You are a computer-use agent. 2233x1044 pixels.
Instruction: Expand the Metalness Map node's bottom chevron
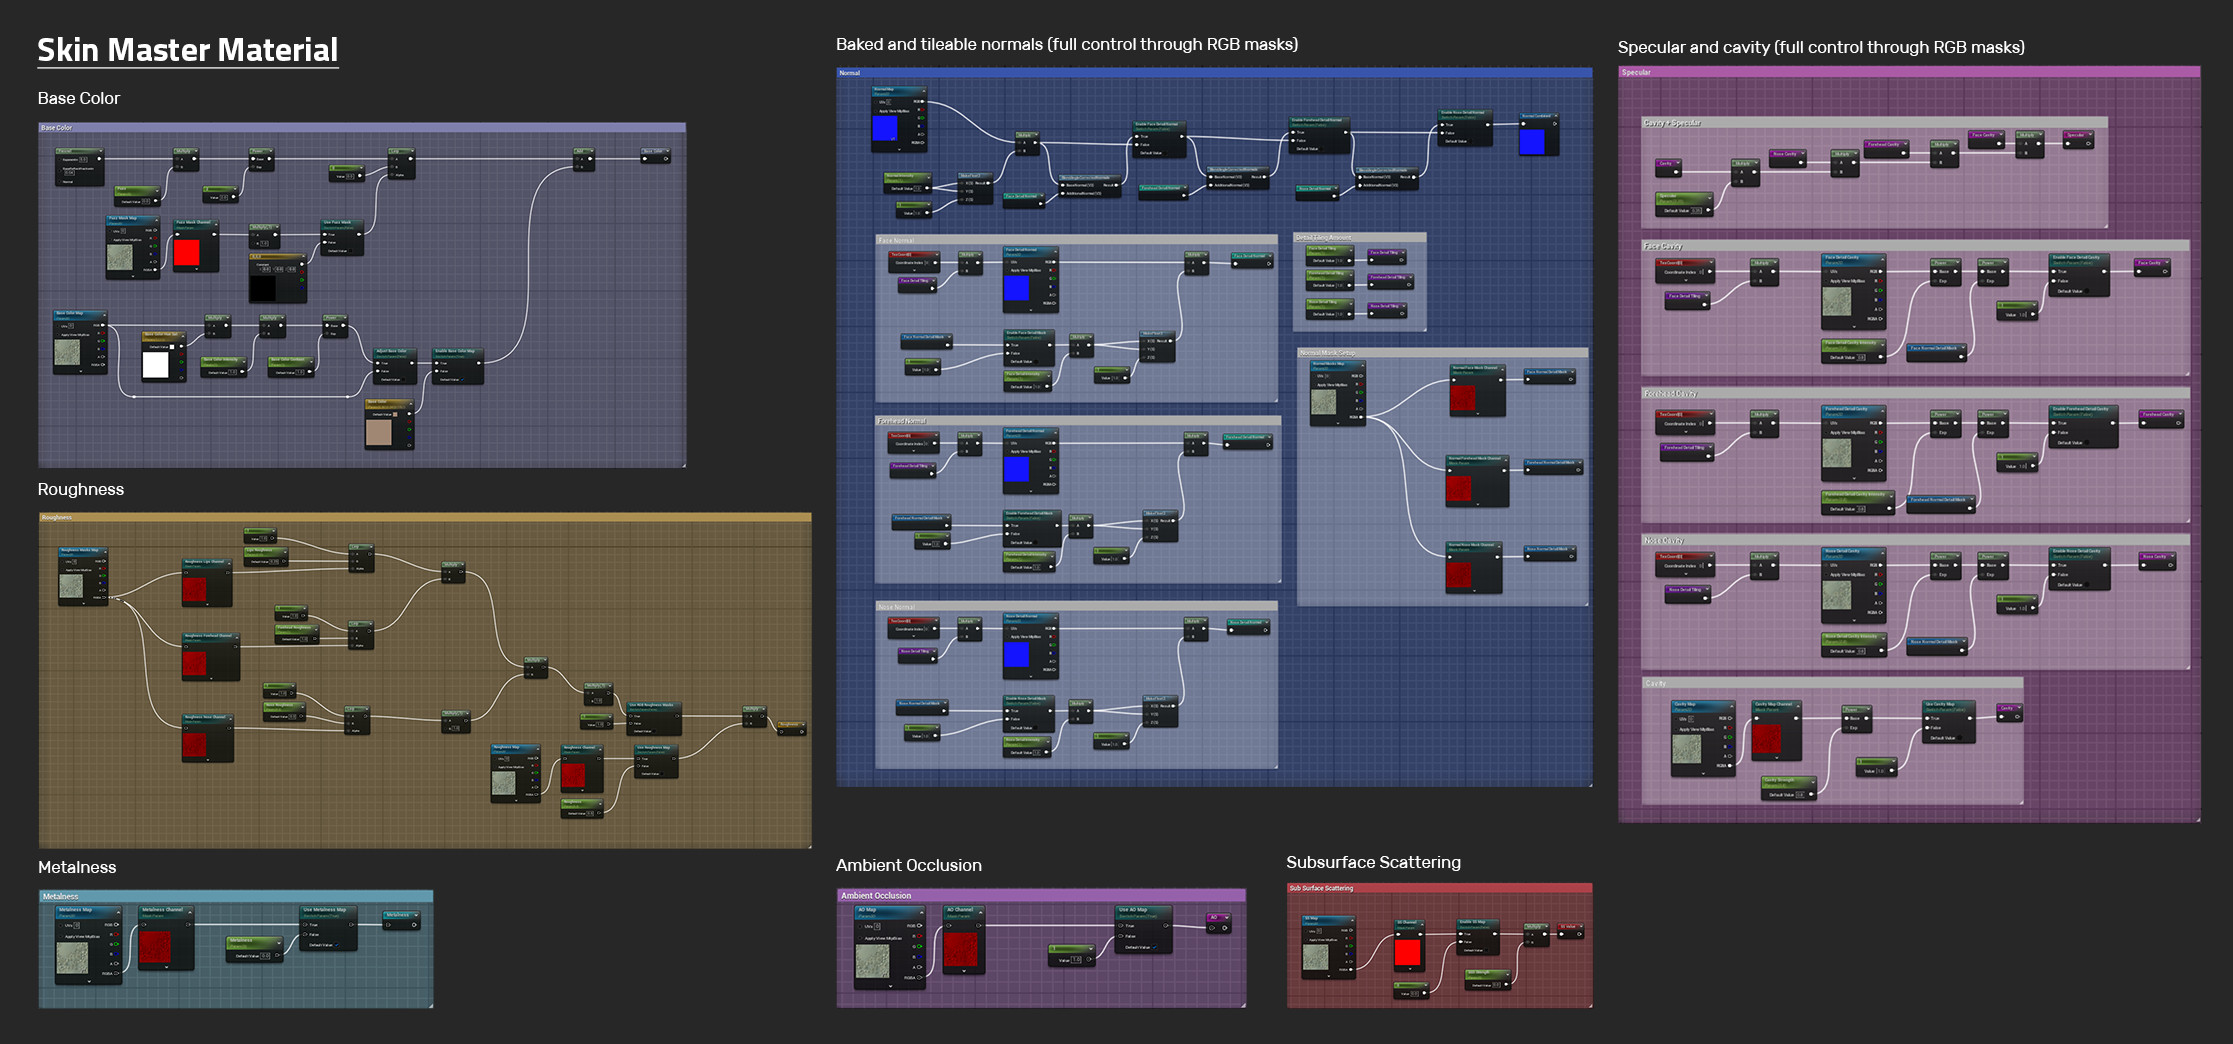(x=89, y=981)
